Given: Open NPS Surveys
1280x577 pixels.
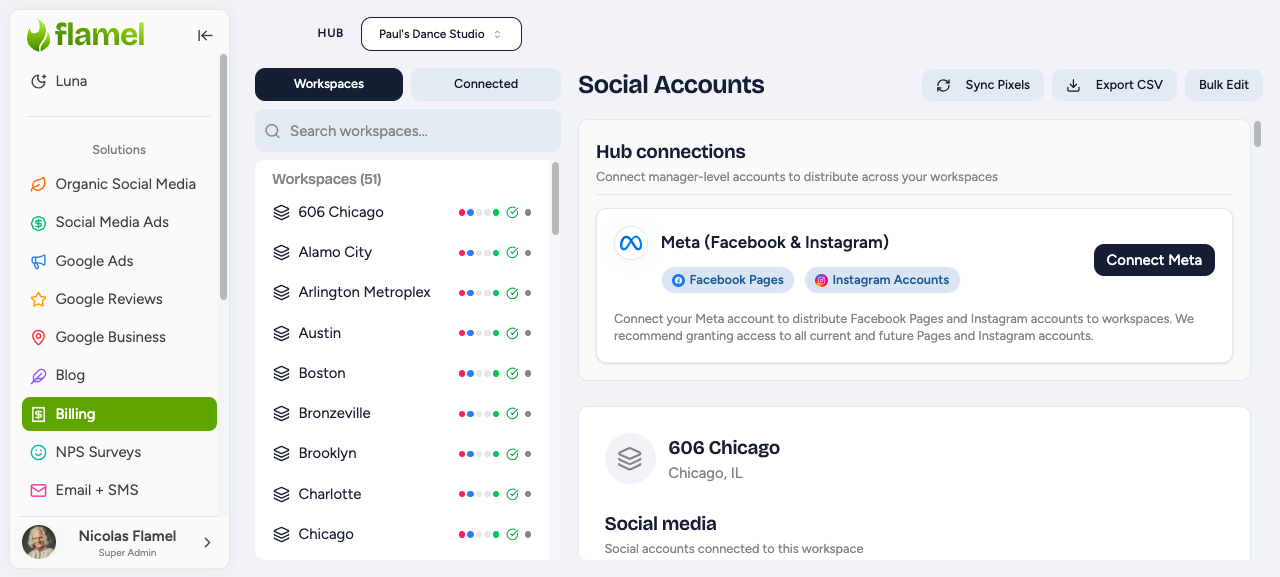Looking at the screenshot, I should click(x=119, y=452).
